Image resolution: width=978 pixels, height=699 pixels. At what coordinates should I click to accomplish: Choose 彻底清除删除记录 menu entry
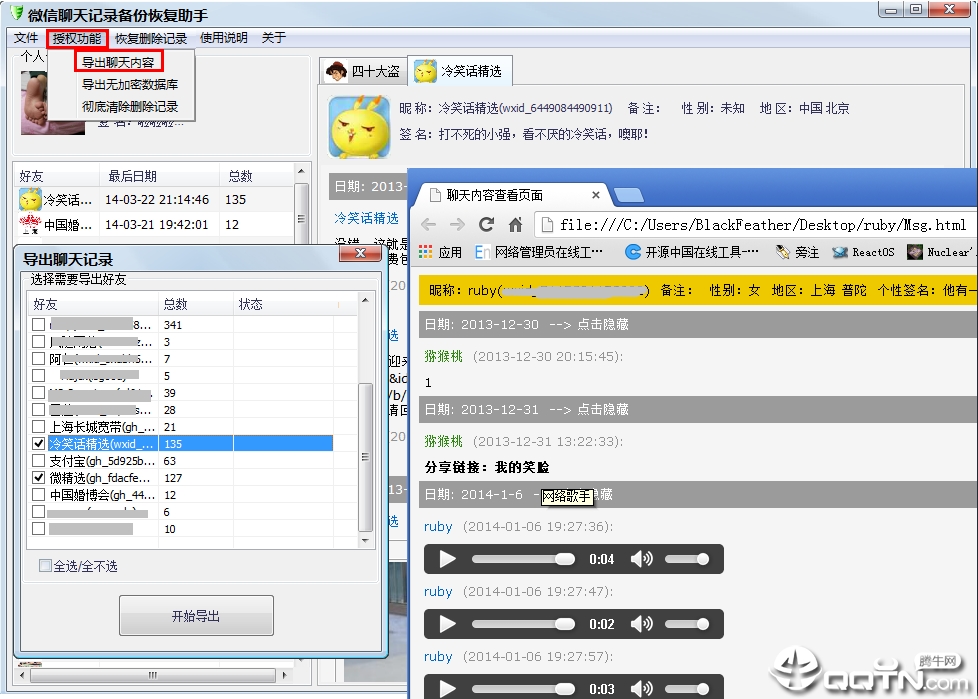click(x=130, y=107)
